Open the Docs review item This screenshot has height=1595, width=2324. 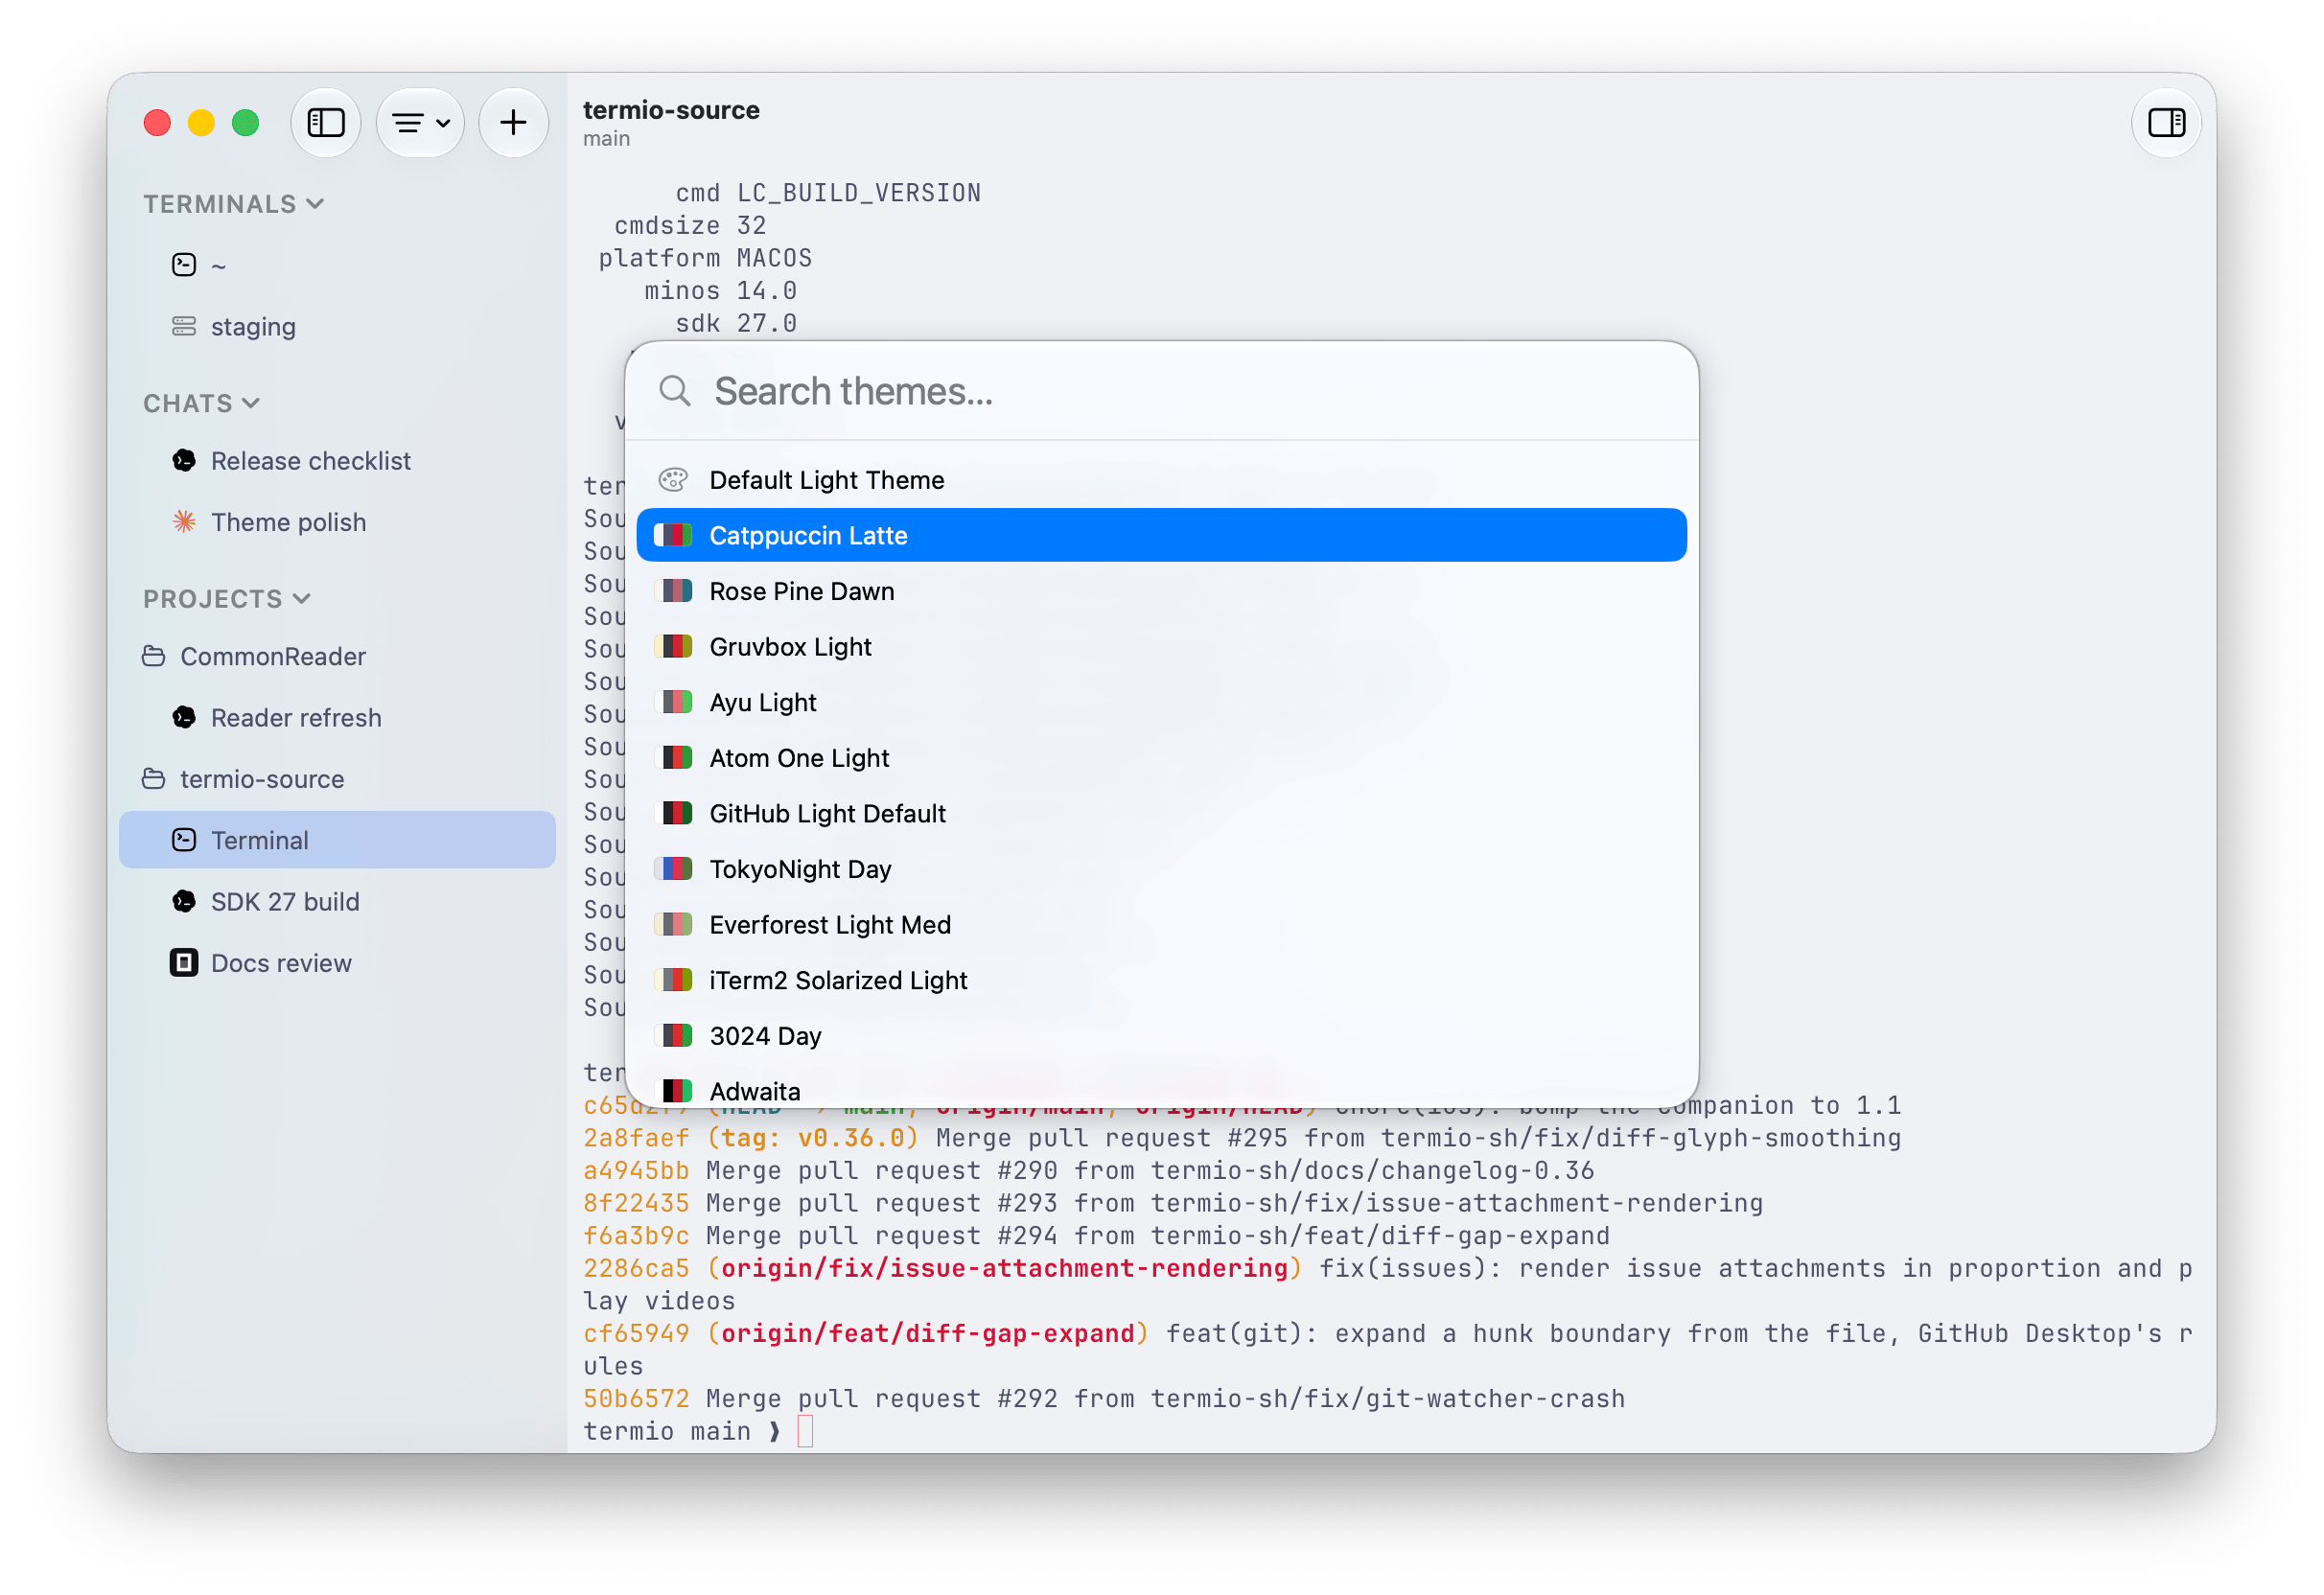(337, 962)
